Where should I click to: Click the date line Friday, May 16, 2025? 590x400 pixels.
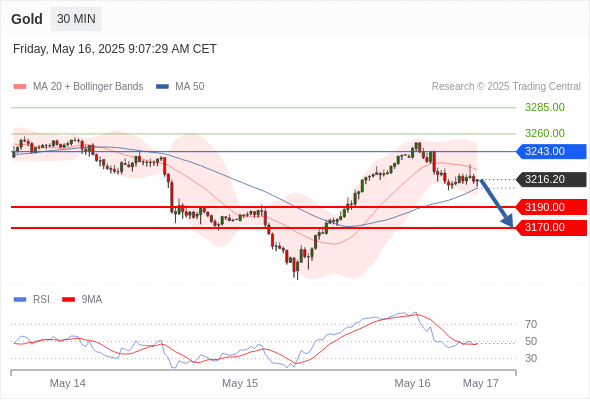coord(115,49)
